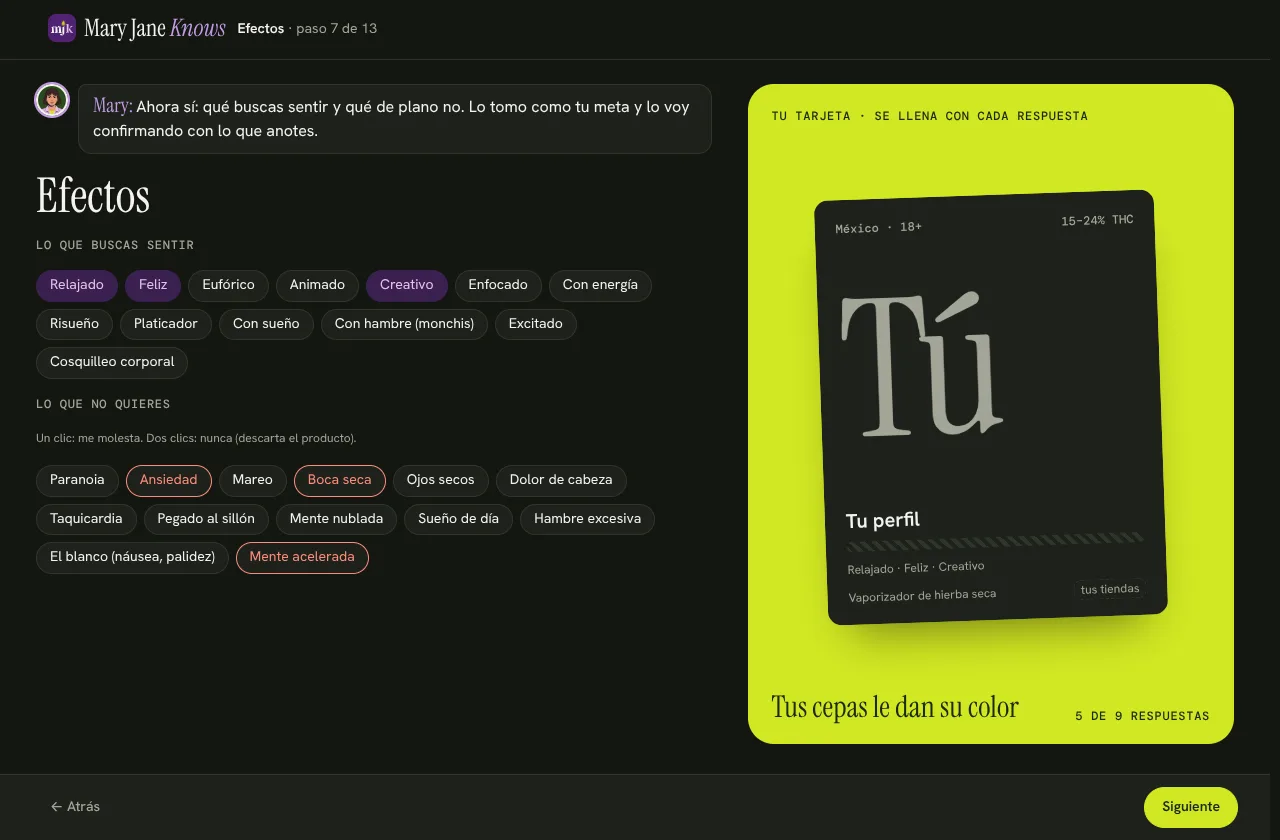Select the Dolor de cabeza chip
Screen dimensions: 1280x840
[561, 480]
